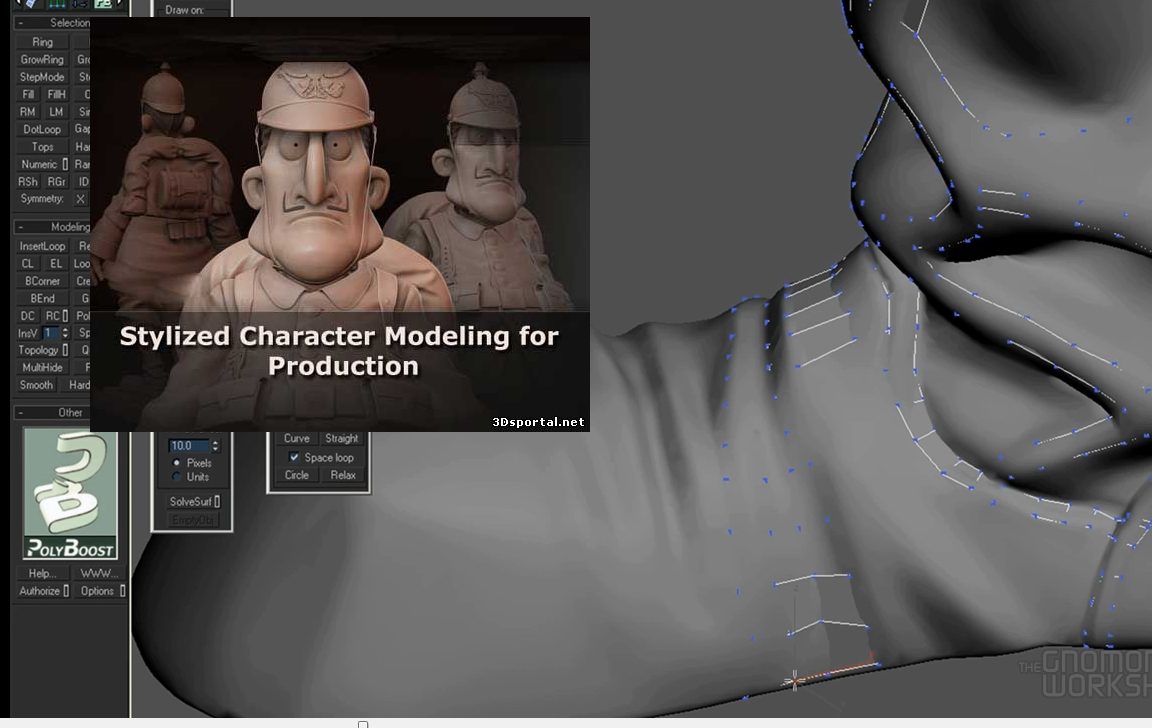1152x728 pixels.
Task: Click the Circle button
Action: [297, 475]
